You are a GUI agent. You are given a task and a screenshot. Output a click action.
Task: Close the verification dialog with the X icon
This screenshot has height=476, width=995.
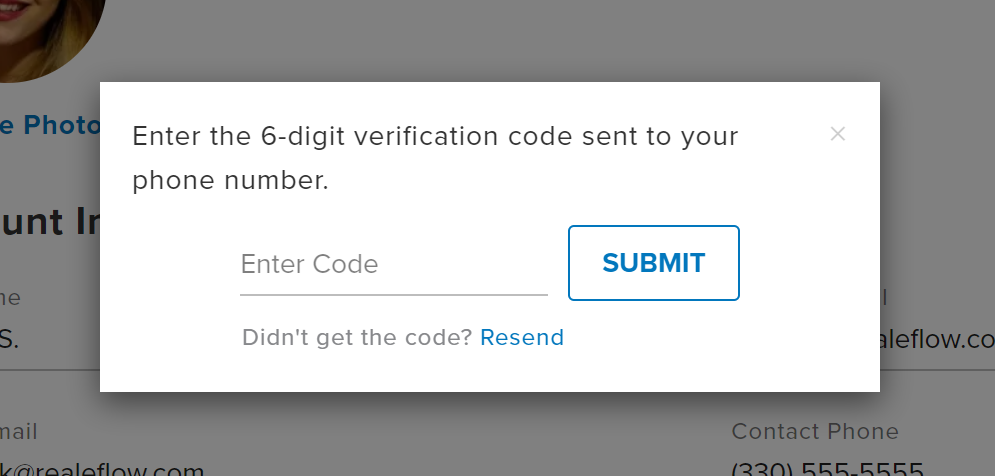coord(838,134)
